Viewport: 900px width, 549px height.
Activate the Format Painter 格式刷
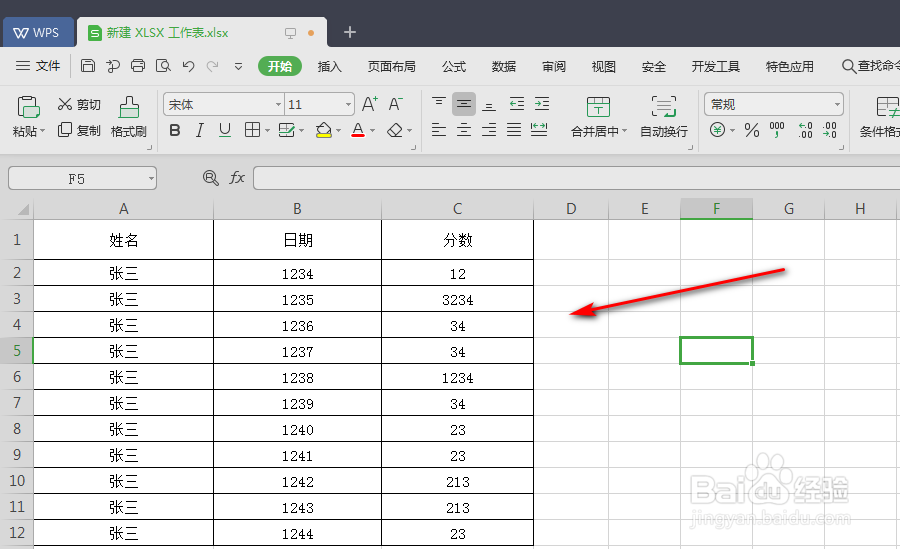(129, 117)
